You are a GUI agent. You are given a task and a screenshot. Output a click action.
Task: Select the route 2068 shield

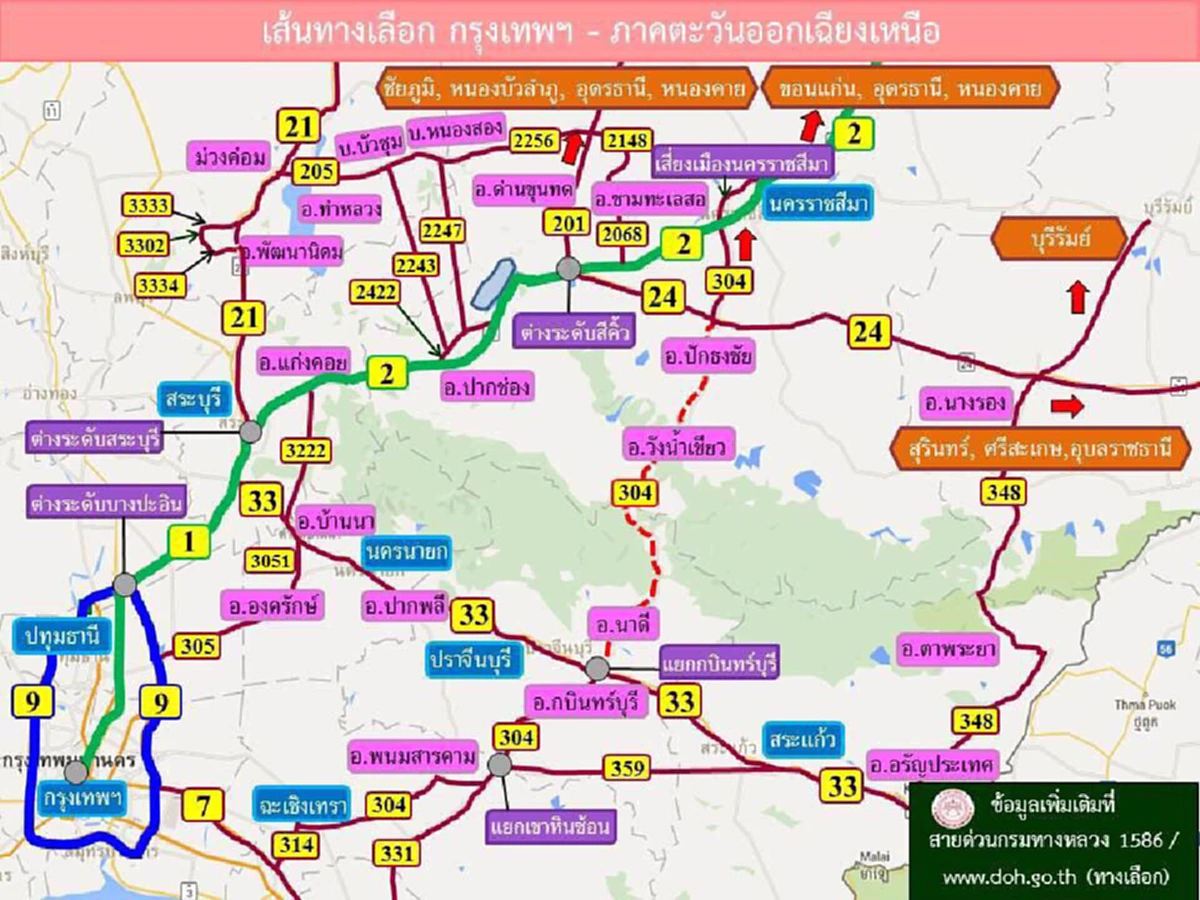(x=622, y=233)
